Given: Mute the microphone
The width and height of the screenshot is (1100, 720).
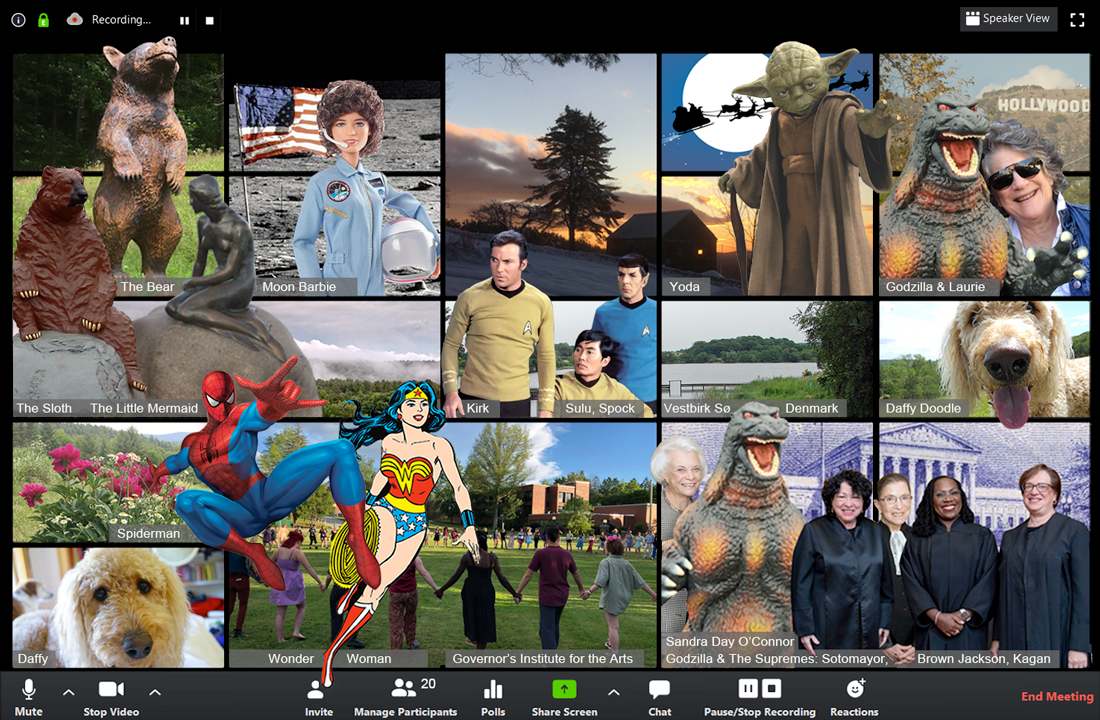Looking at the screenshot, I should pyautogui.click(x=29, y=690).
